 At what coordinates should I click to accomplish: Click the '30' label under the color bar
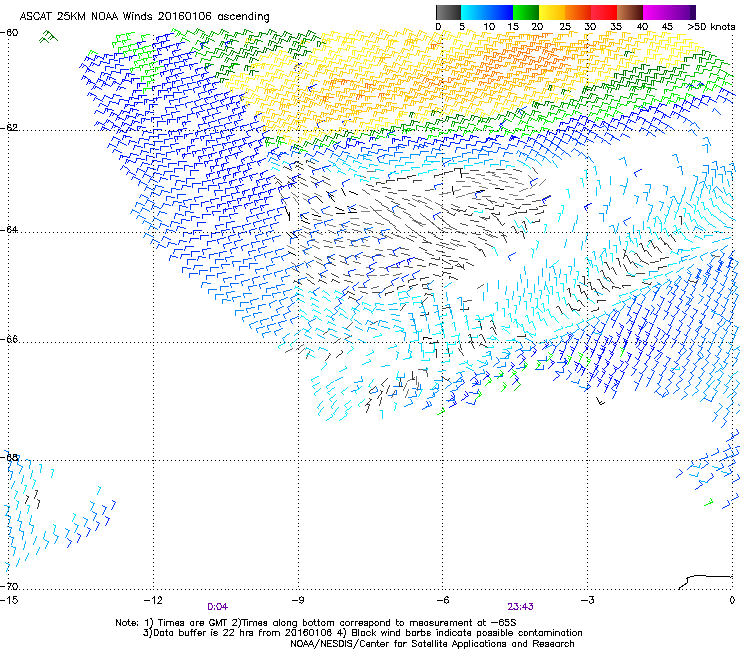[x=590, y=27]
